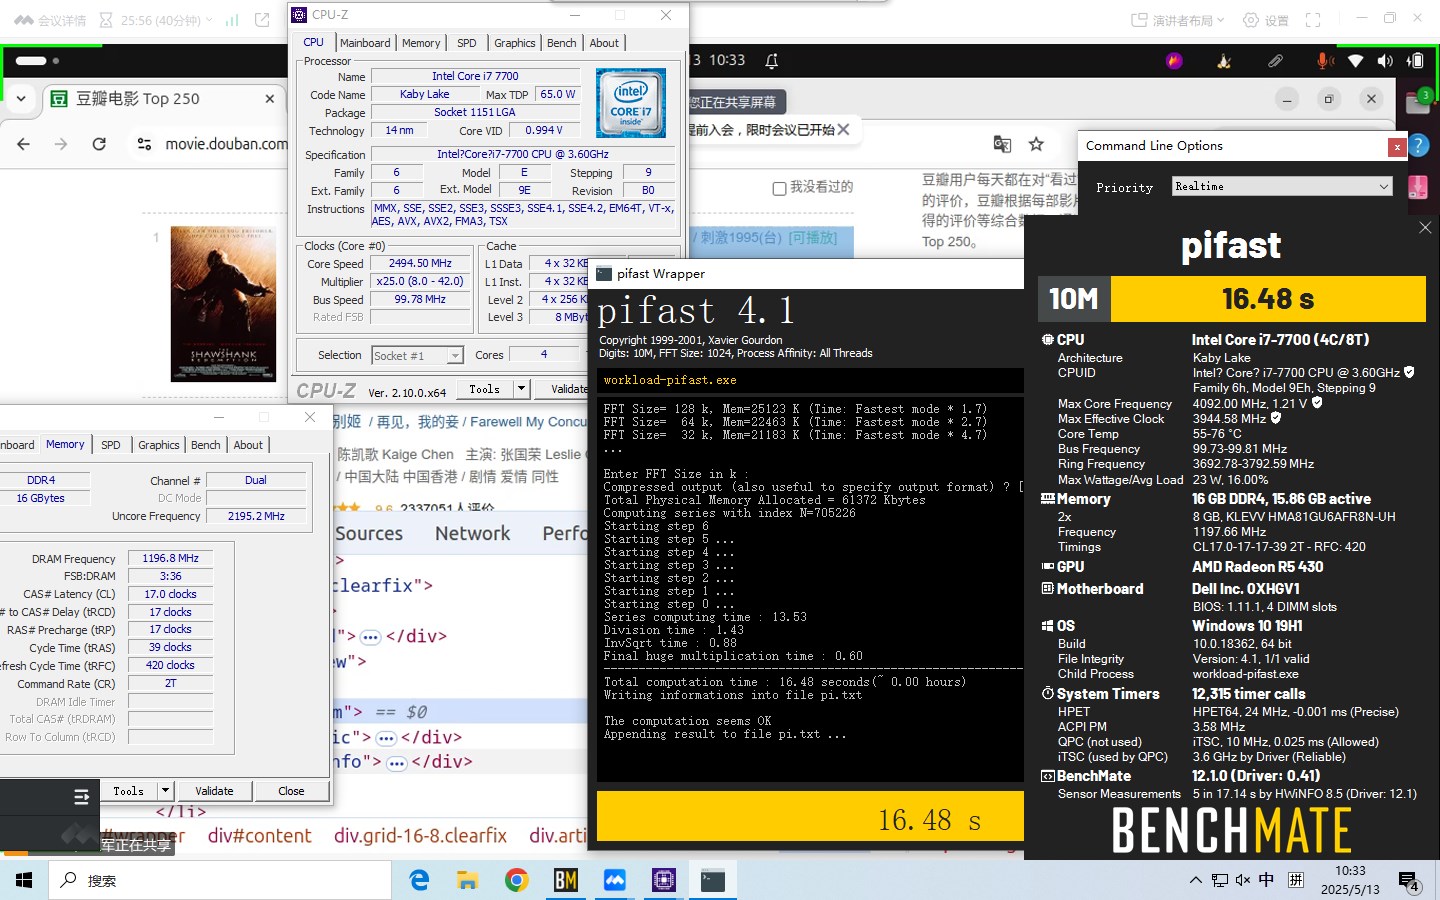This screenshot has height=900, width=1440.
Task: Click Close button in Memory CPU-Z window
Action: [x=291, y=791]
